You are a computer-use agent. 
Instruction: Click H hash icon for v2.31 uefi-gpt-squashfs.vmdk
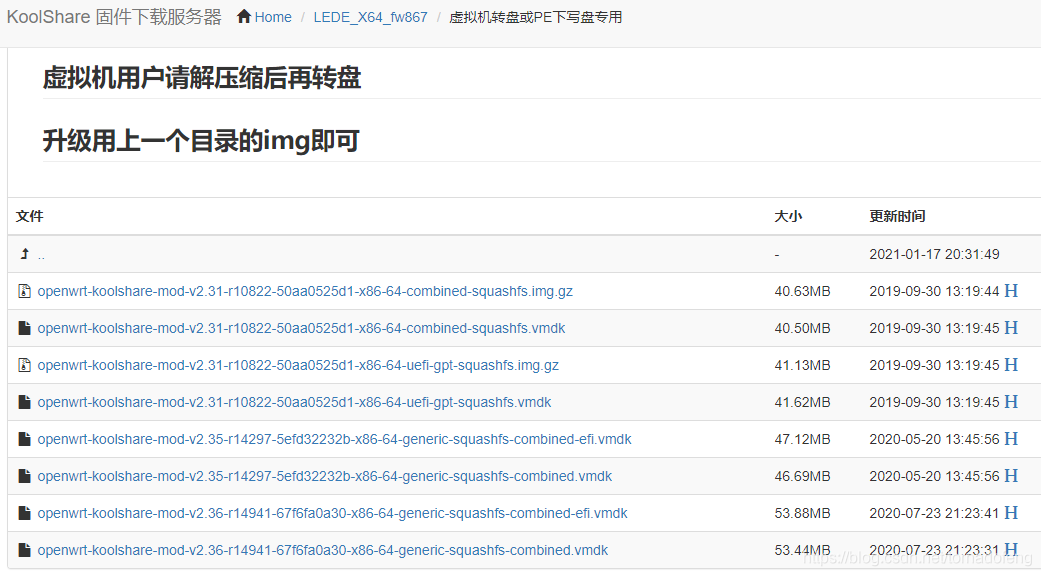[x=1011, y=402]
